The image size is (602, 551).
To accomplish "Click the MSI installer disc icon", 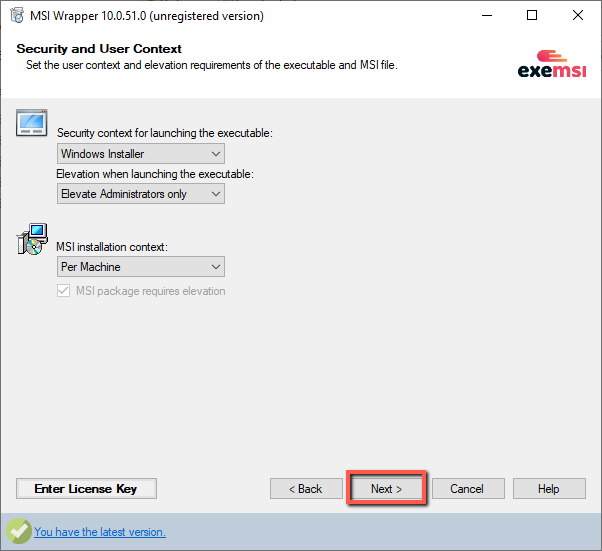I will tap(32, 239).
